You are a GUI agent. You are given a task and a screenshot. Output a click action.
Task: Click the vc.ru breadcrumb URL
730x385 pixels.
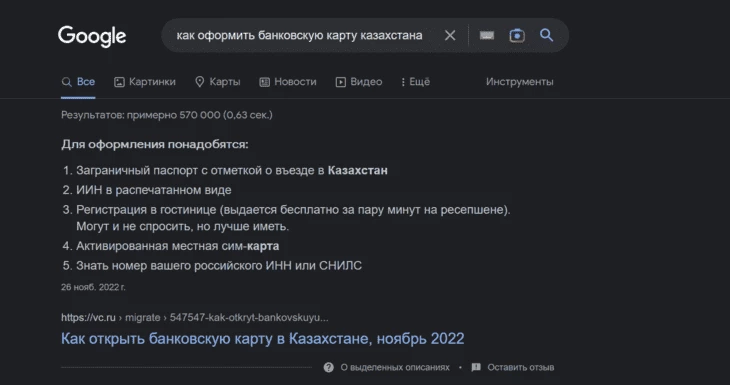(x=195, y=317)
